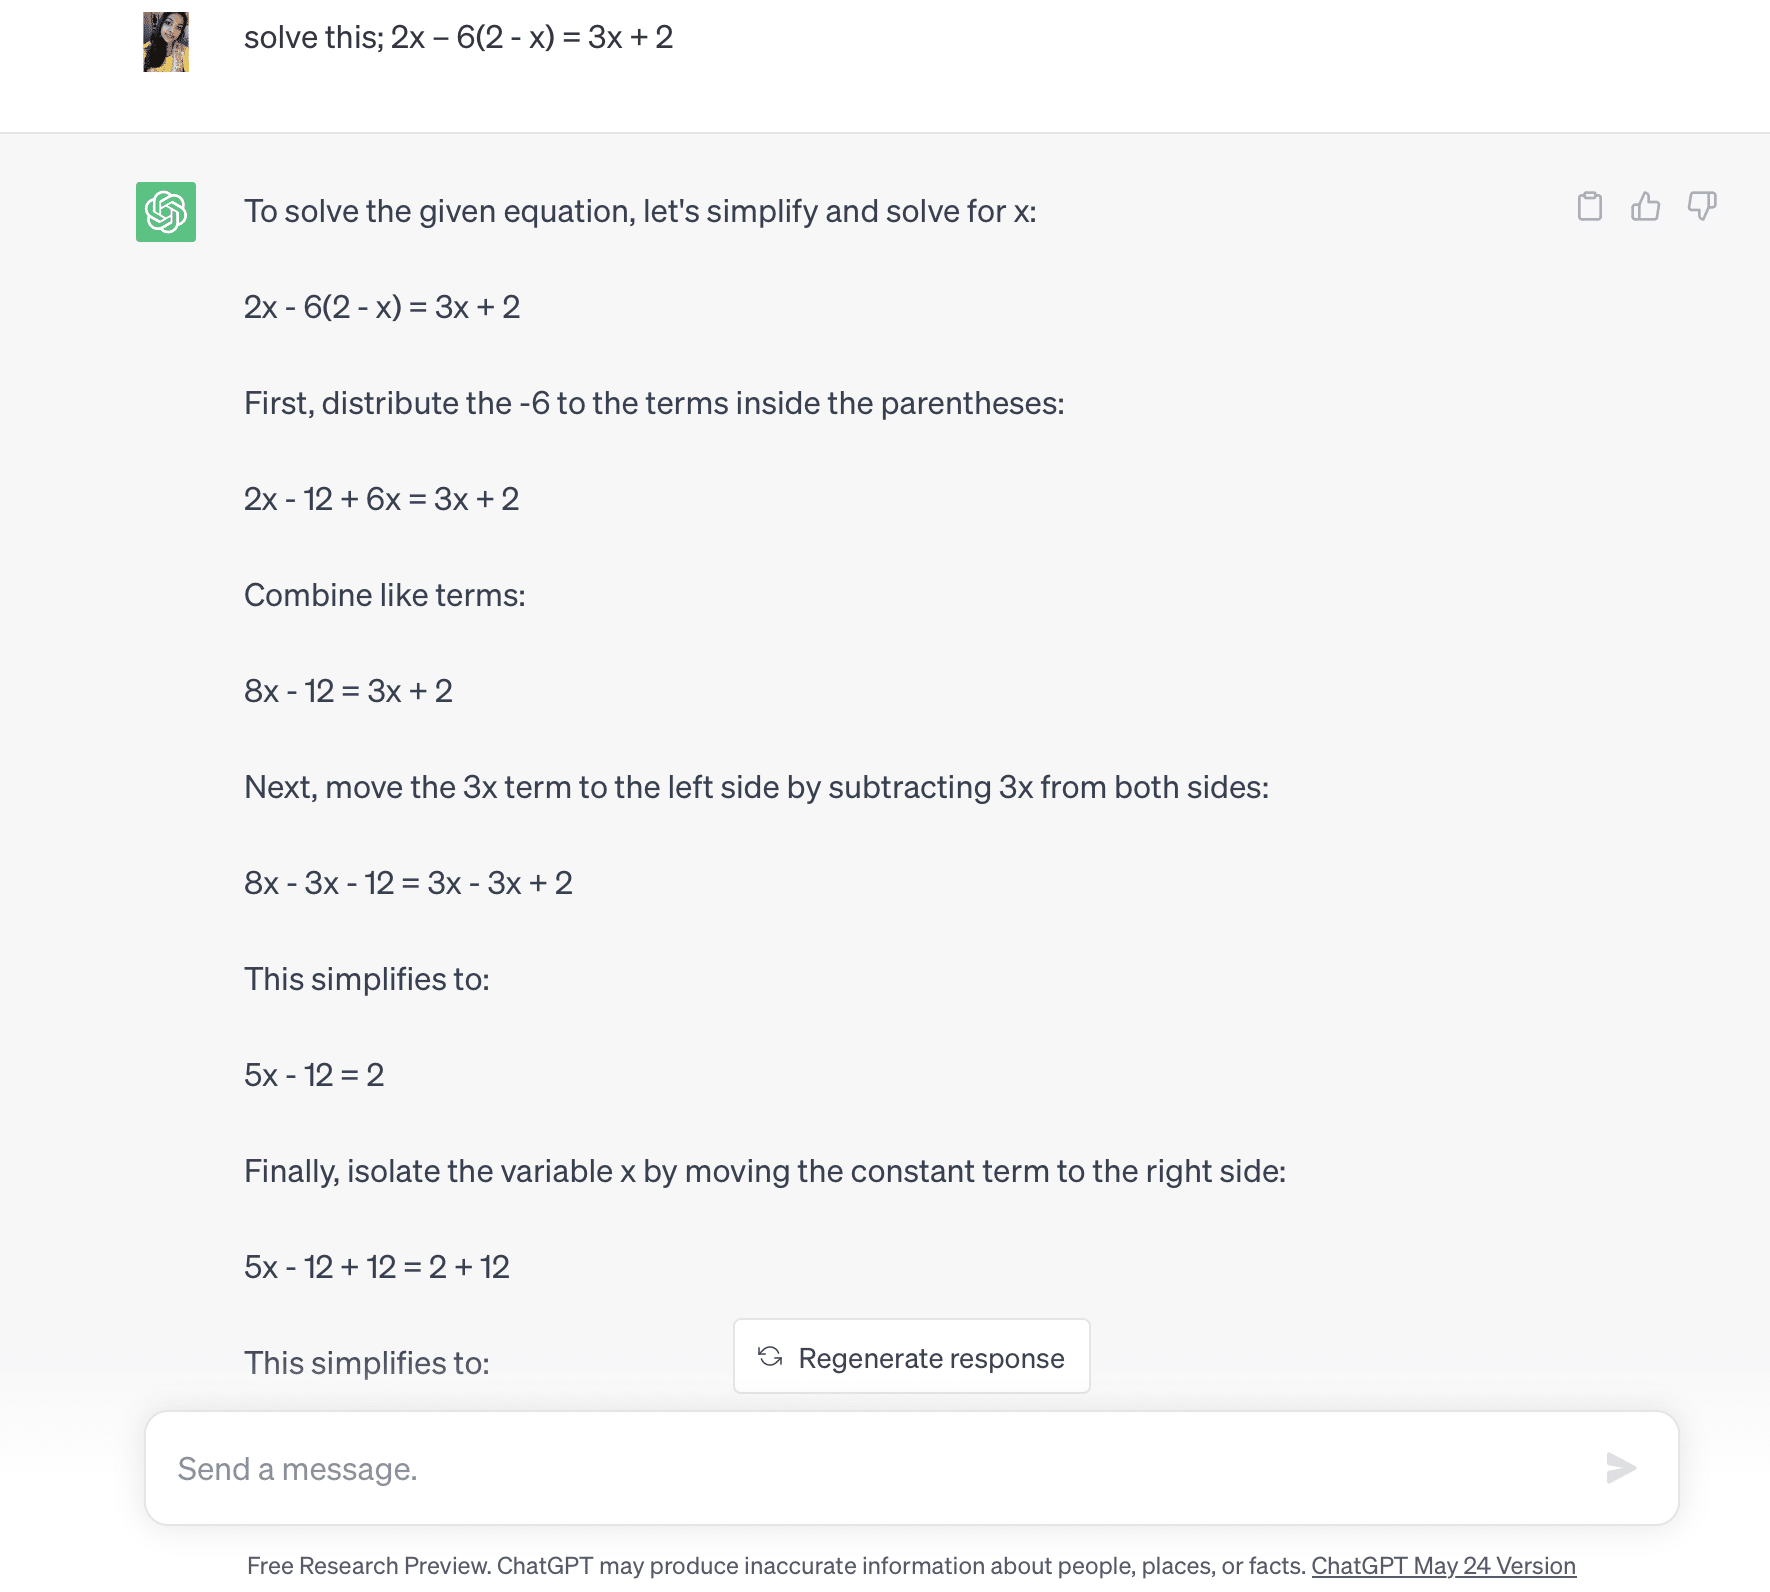The image size is (1770, 1592).
Task: Click the user profile picture
Action: [166, 42]
